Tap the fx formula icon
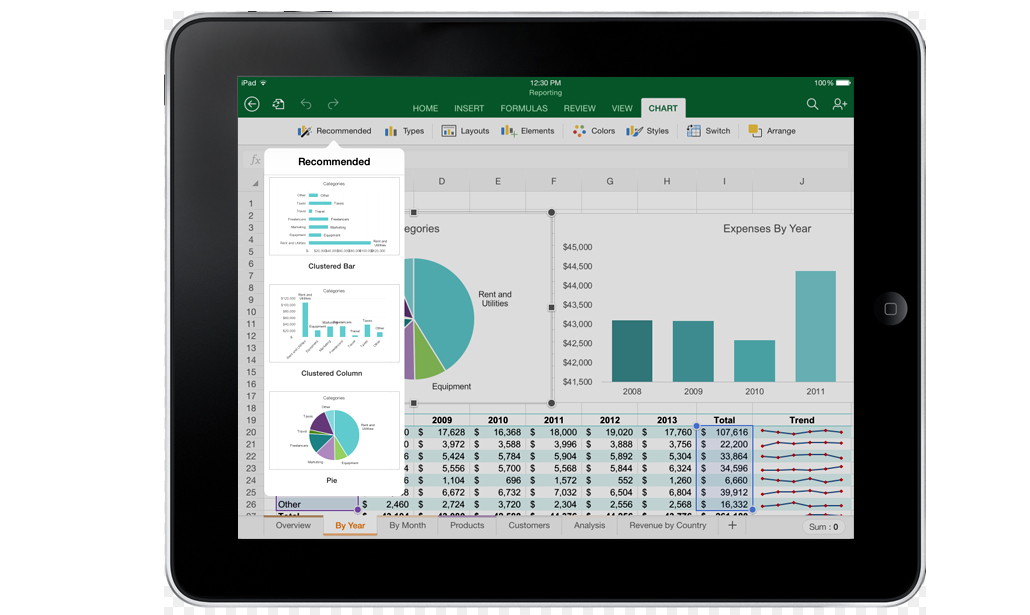The image size is (1030, 615). point(255,160)
